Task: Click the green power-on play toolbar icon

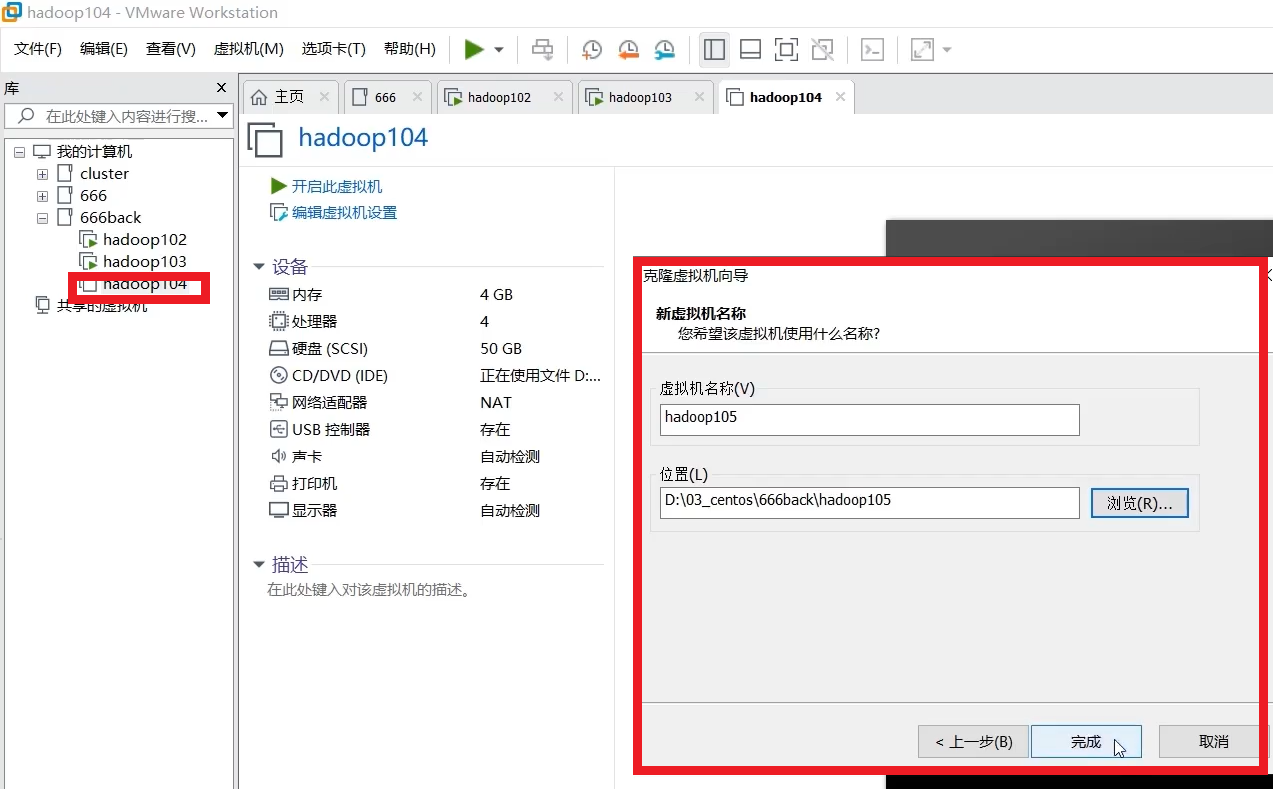Action: (474, 49)
